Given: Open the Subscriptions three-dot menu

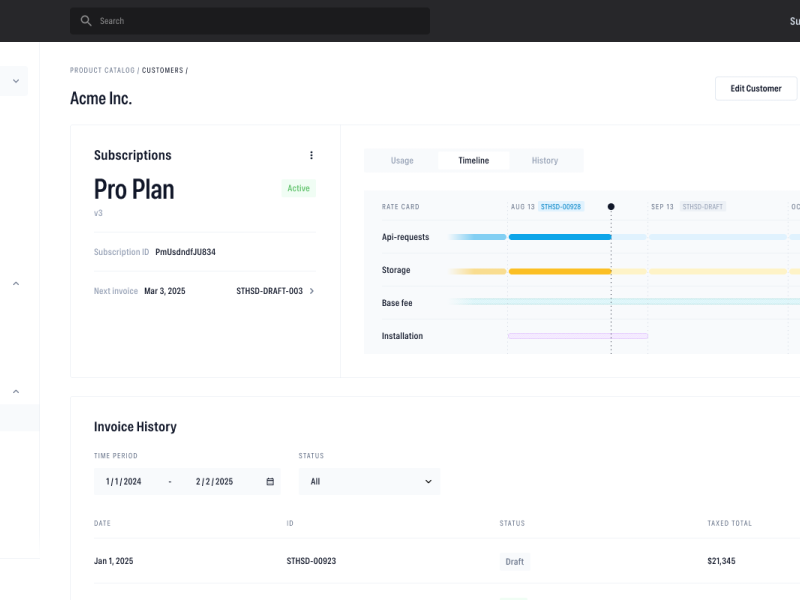Looking at the screenshot, I should [x=311, y=155].
